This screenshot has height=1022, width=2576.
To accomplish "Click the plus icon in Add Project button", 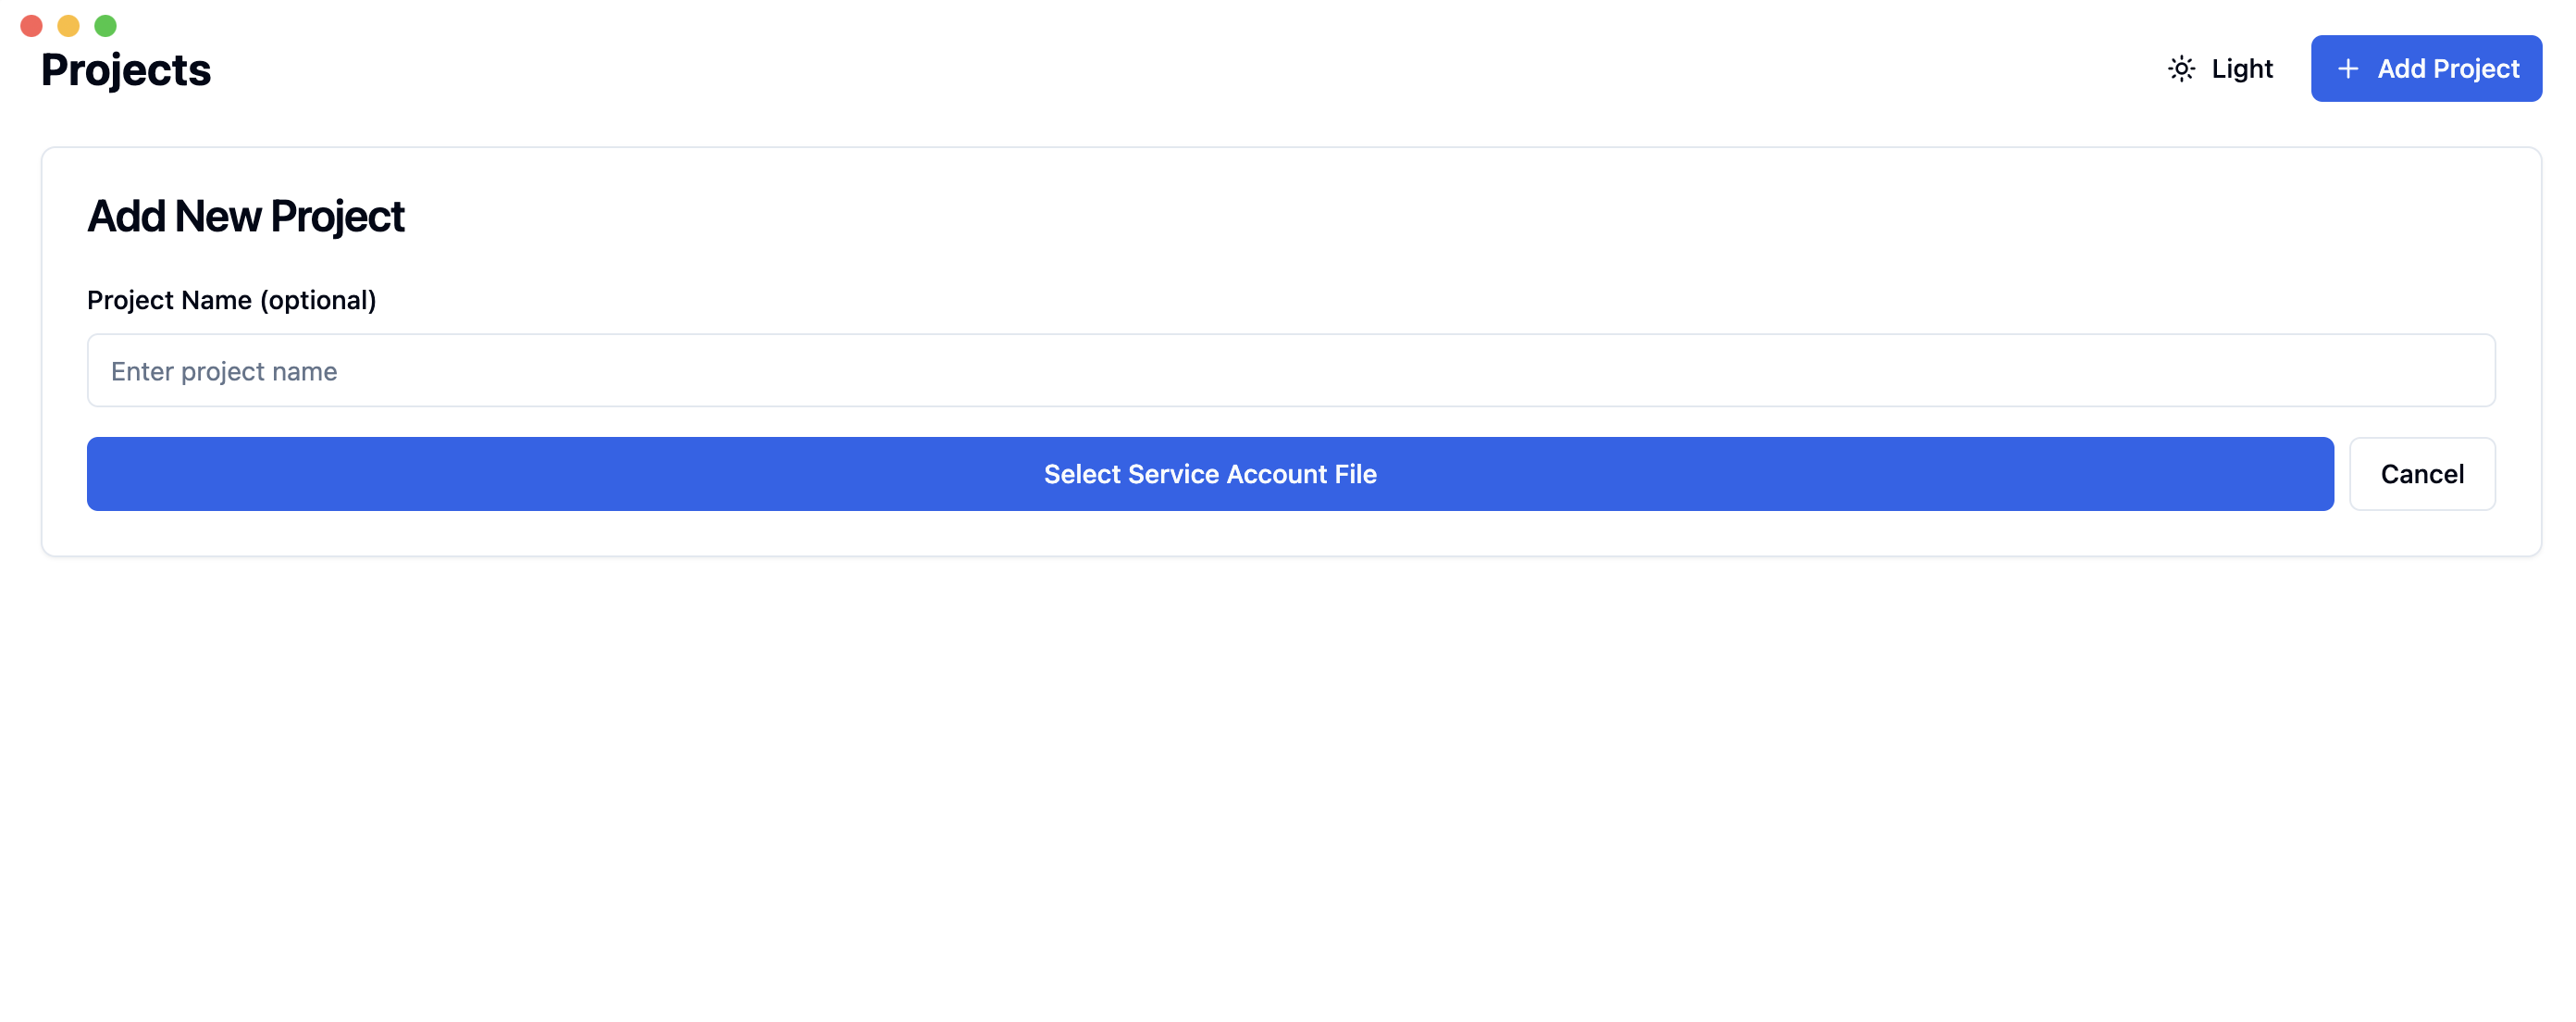I will 2347,68.
